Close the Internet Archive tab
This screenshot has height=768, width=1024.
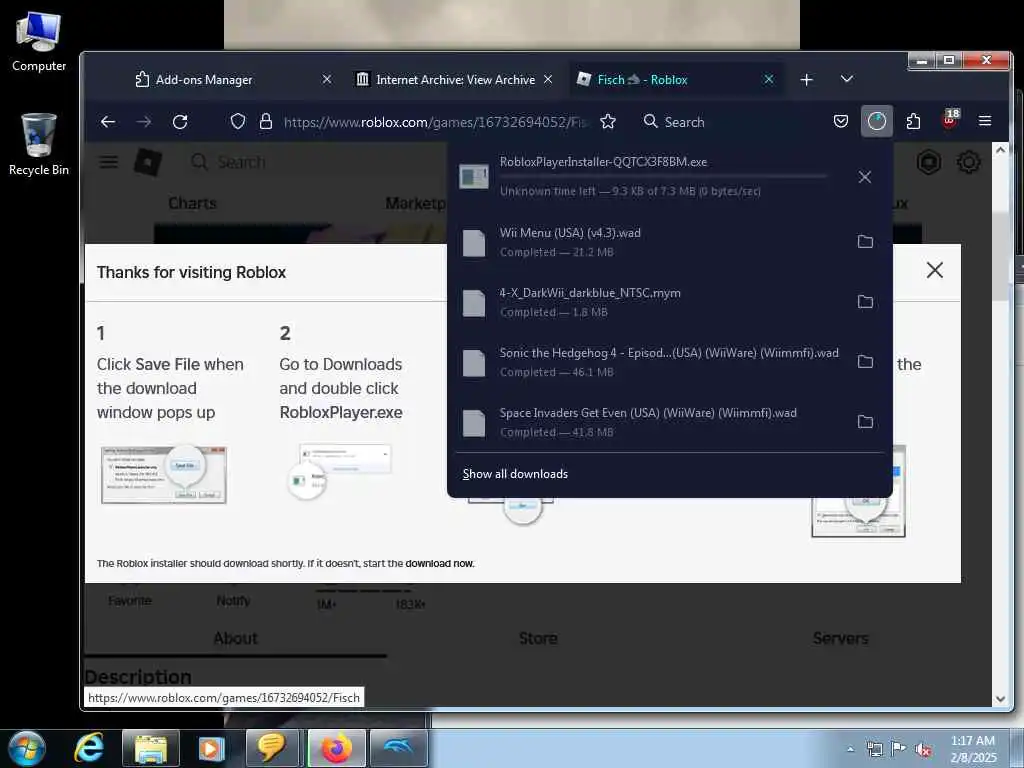tap(548, 79)
